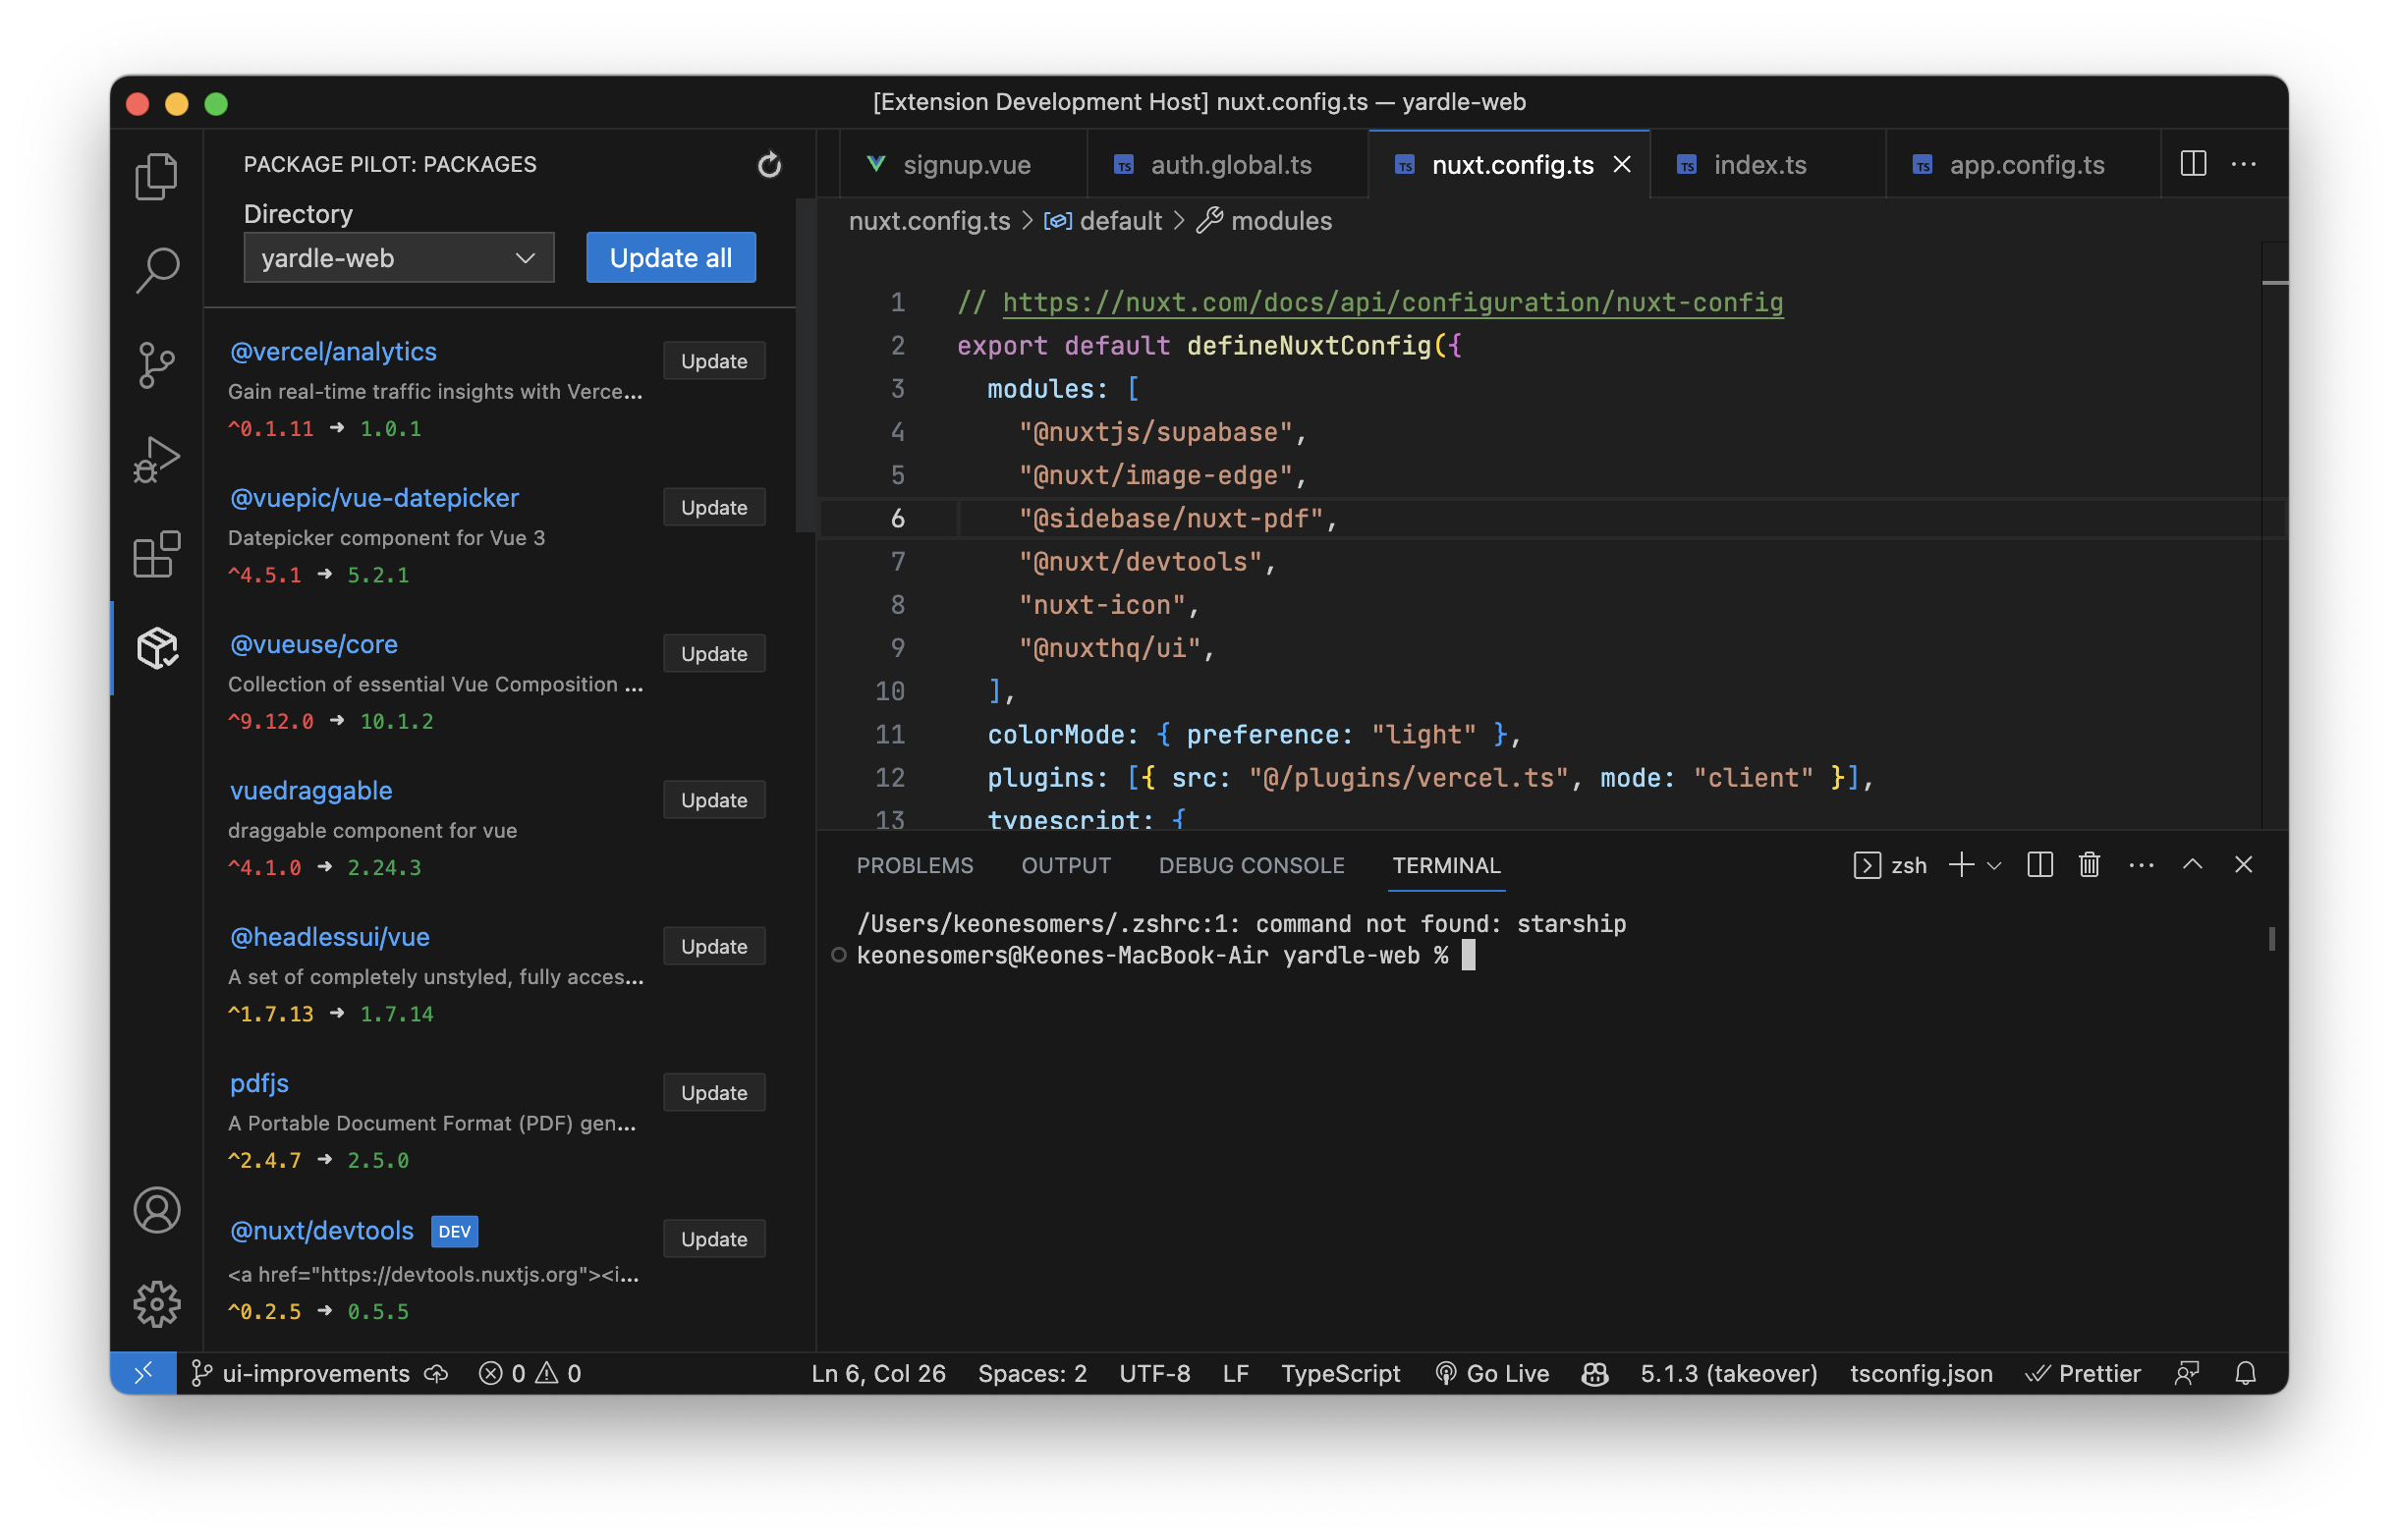
Task: Update the vuedraggable package
Action: point(713,800)
